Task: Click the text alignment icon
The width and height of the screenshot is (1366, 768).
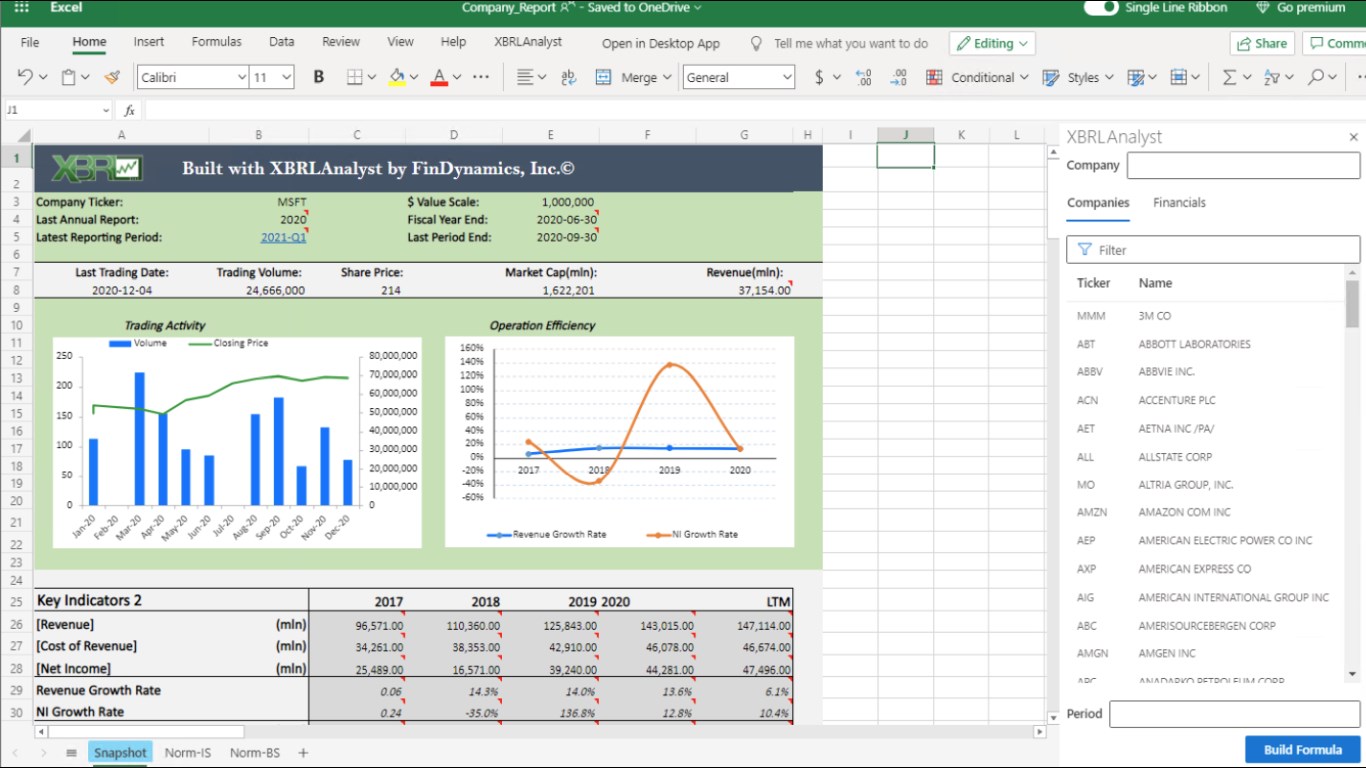Action: tap(525, 77)
